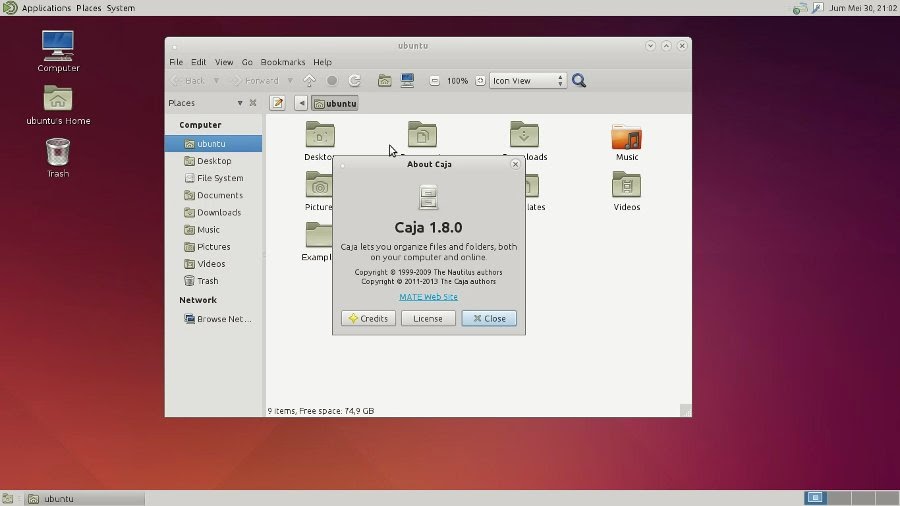Screen dimensions: 900x506
Task: Select Documents folder icon in file view
Action: 422,135
